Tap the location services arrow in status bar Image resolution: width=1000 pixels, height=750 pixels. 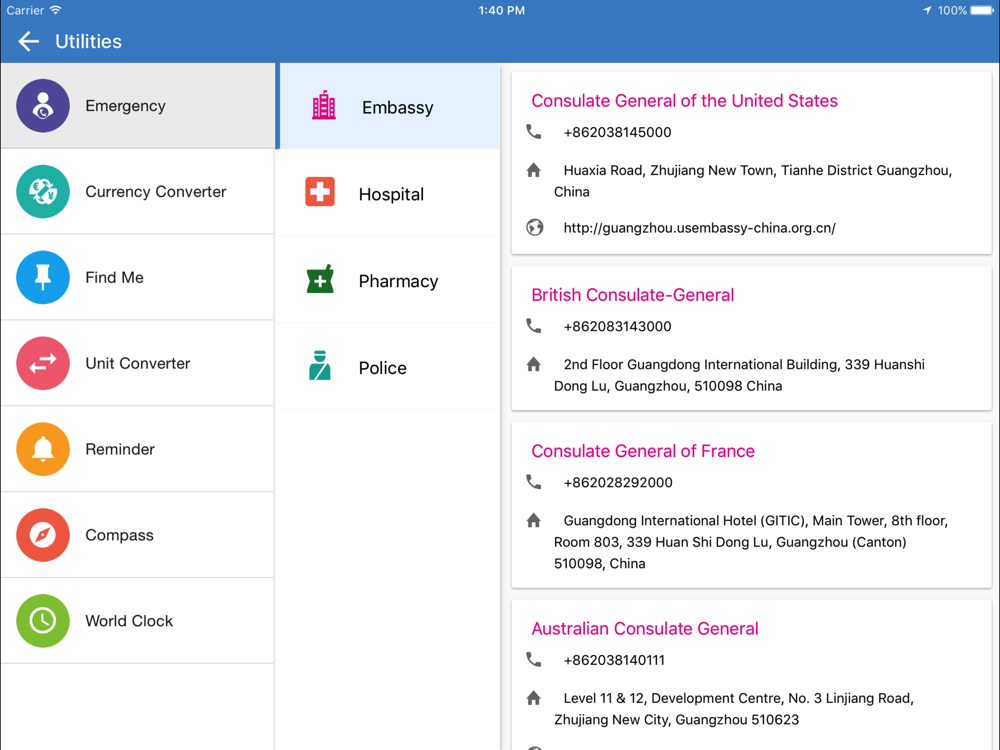[x=927, y=10]
